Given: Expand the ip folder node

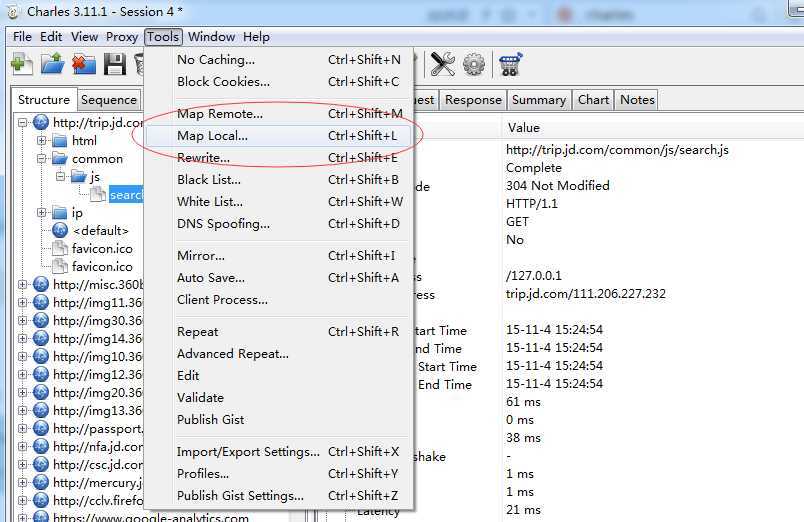Looking at the screenshot, I should (x=42, y=212).
